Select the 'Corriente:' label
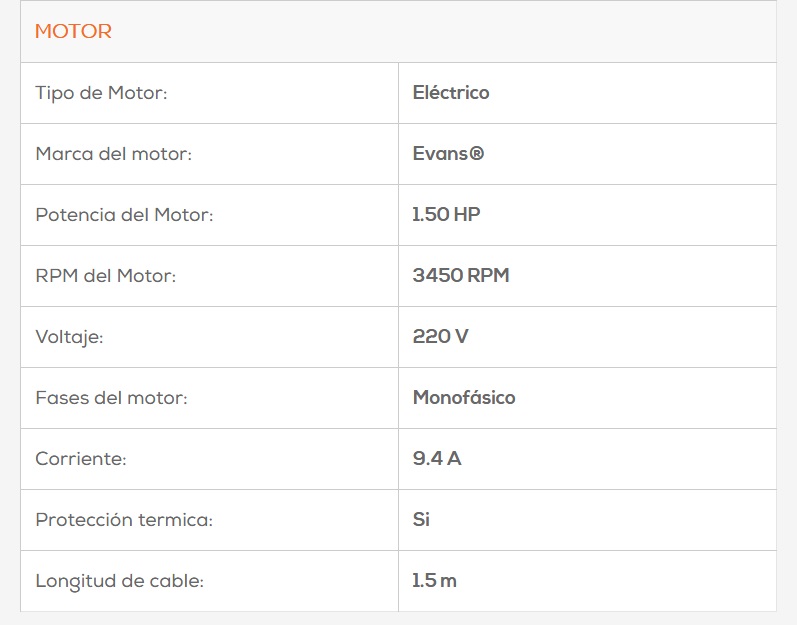797x625 pixels. tap(81, 459)
